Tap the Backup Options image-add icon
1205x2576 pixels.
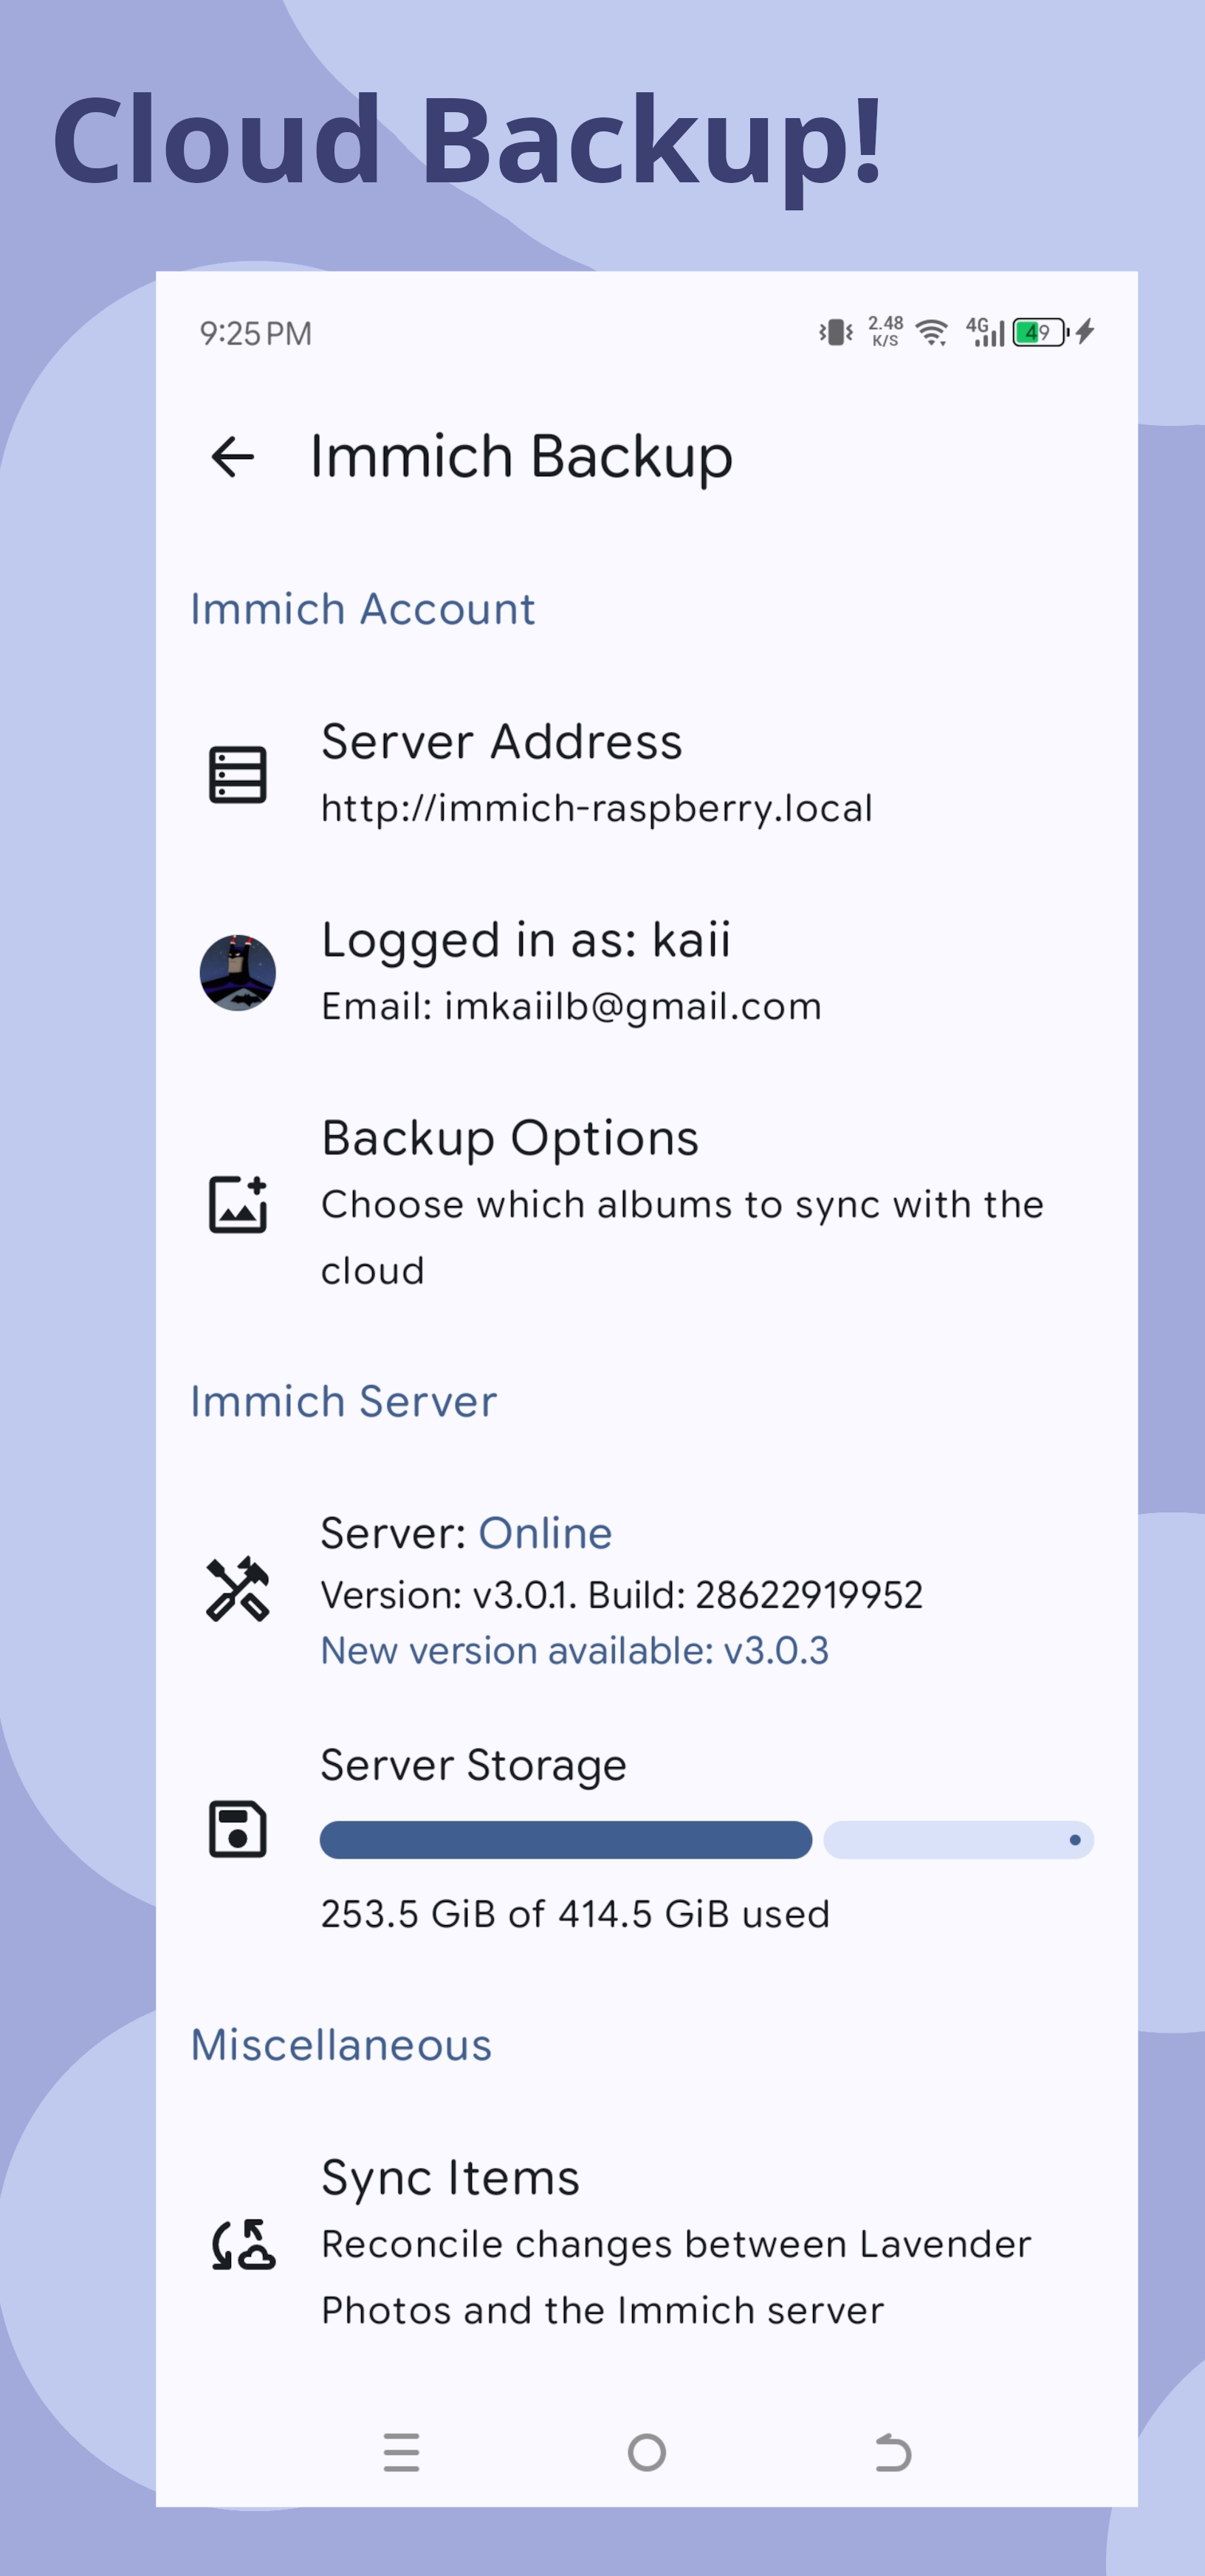[238, 1204]
